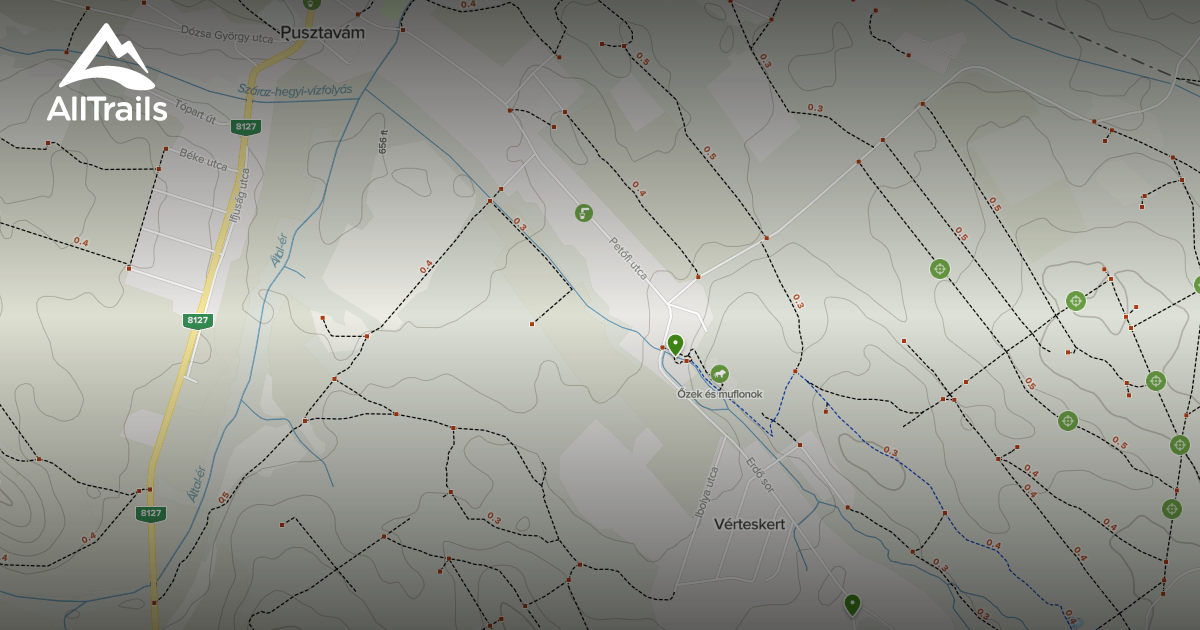
Task: Click the AllTrails mountain logo icon
Action: pos(103,55)
